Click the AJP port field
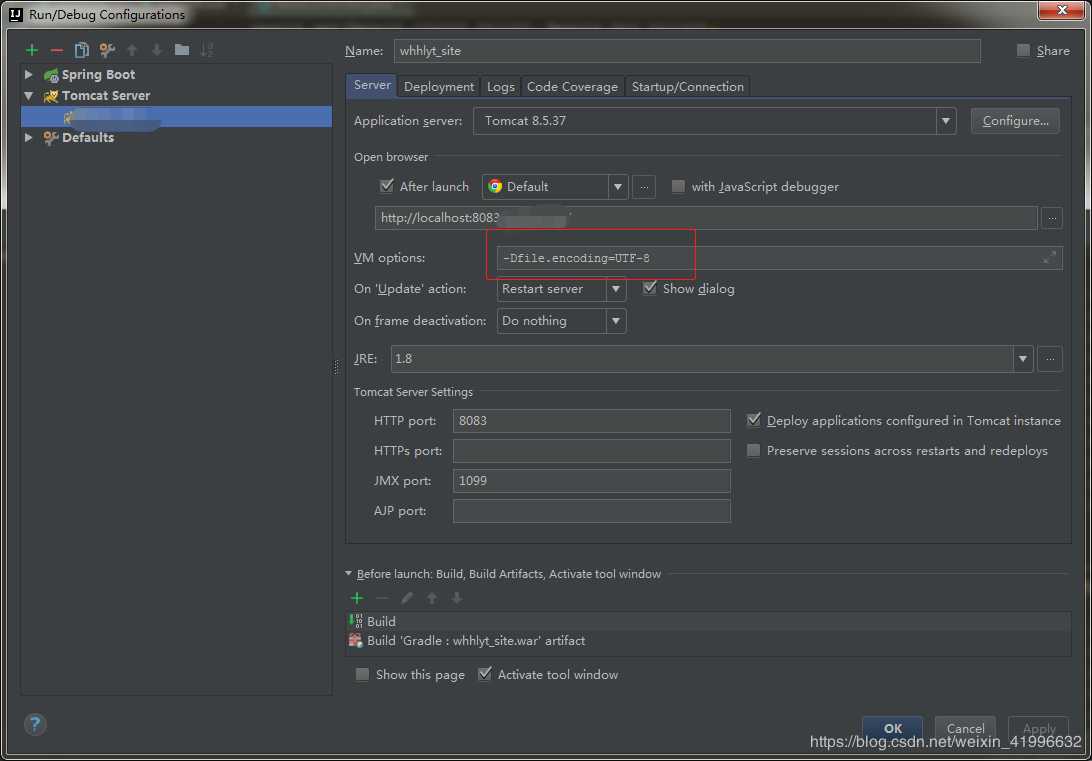 tap(591, 510)
